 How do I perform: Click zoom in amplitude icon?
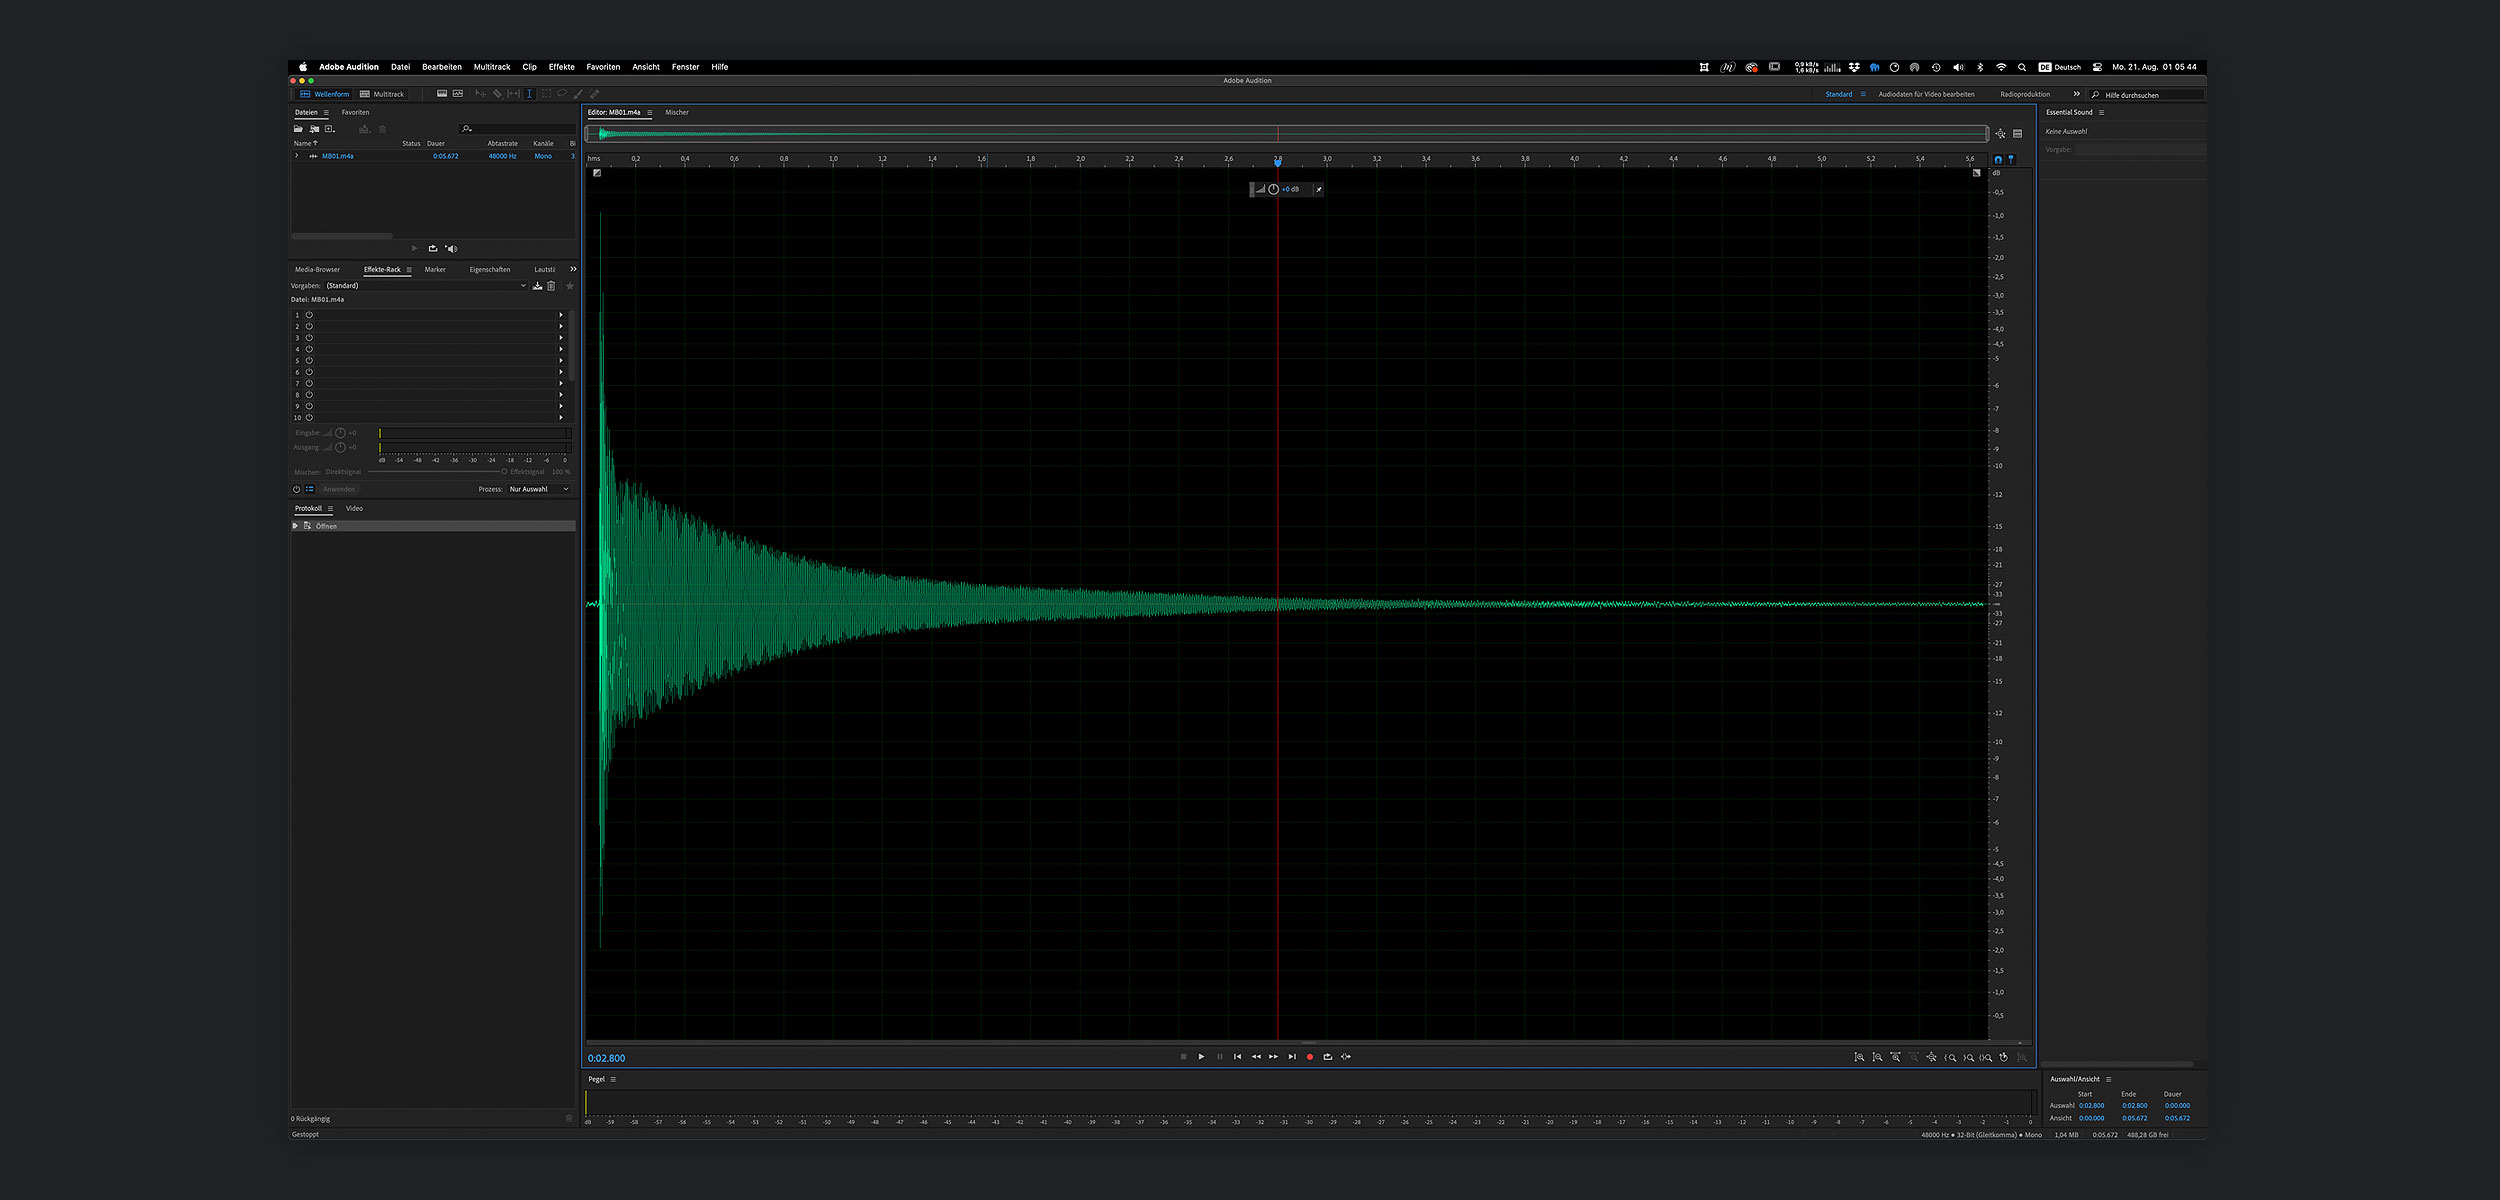[x=1859, y=1057]
